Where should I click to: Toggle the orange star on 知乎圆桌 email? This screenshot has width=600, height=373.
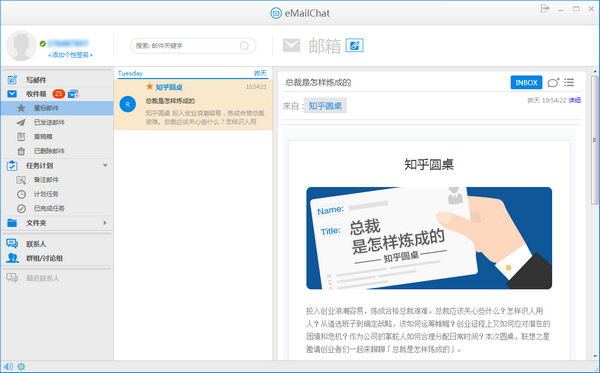(150, 86)
